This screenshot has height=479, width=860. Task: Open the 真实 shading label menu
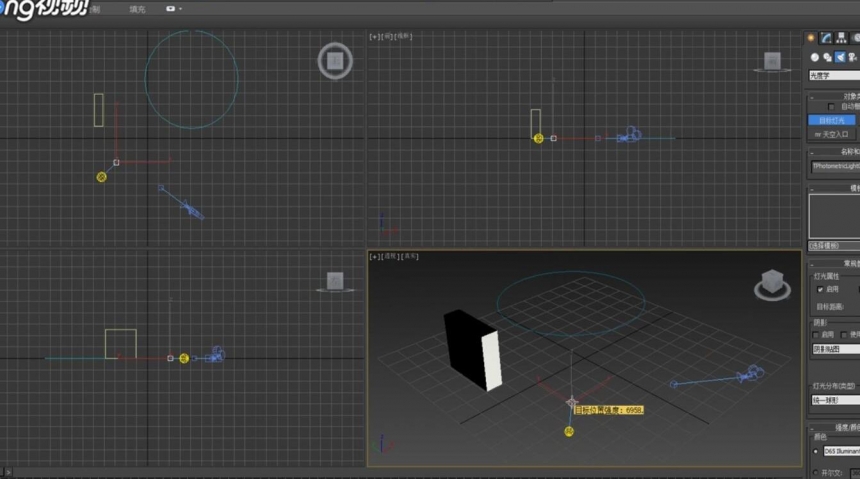coord(410,256)
